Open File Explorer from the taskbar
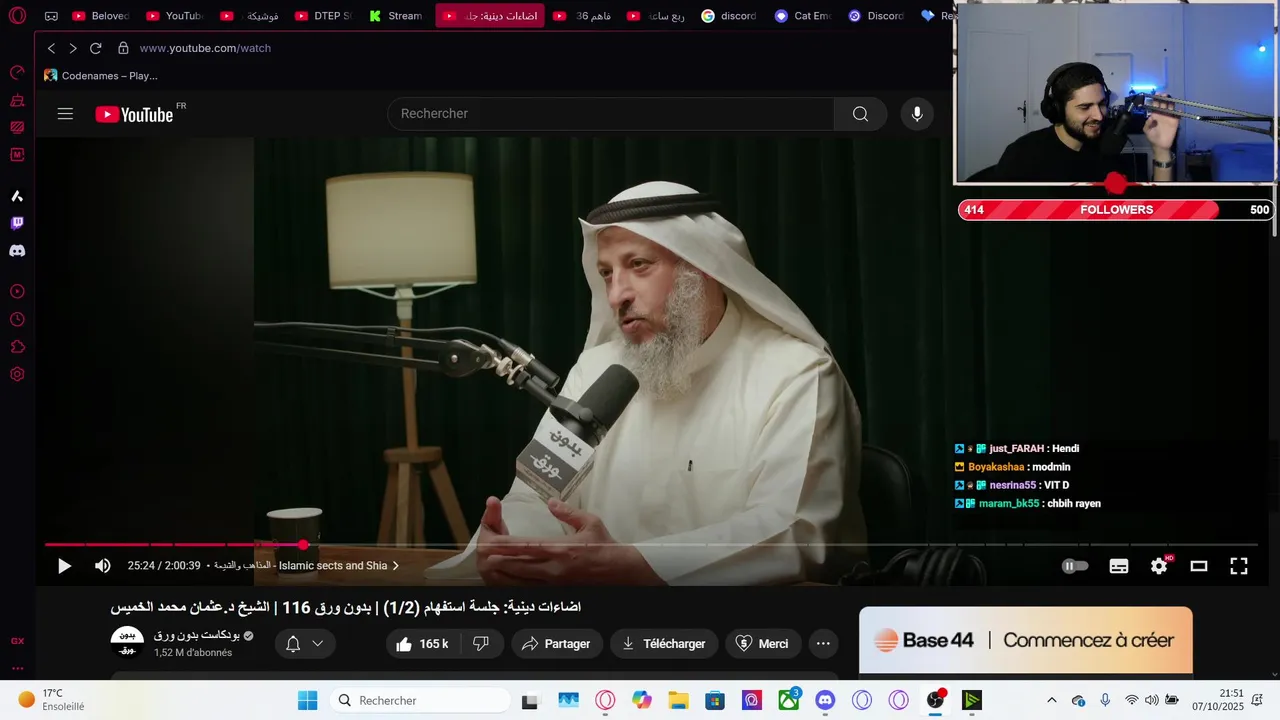The image size is (1280, 720). point(678,700)
